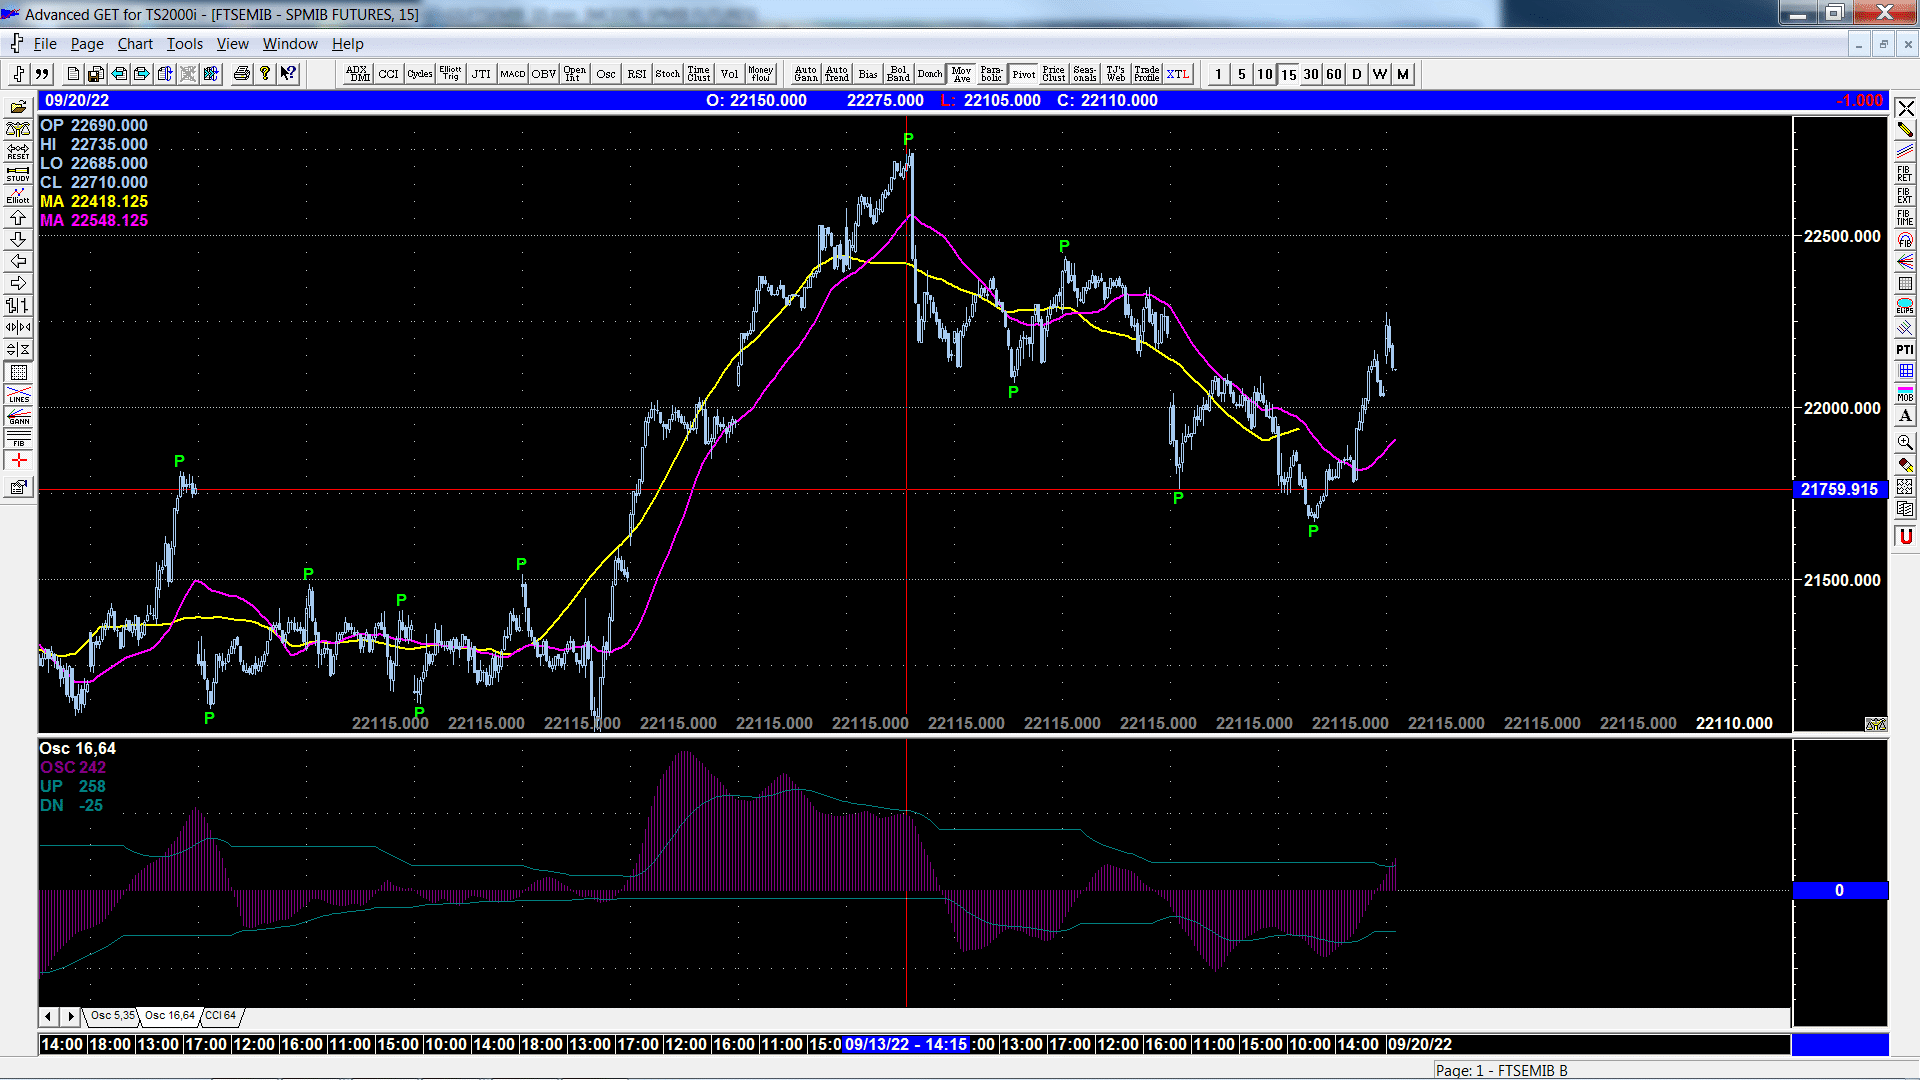Toggle the CCI indicator button

click(x=389, y=74)
